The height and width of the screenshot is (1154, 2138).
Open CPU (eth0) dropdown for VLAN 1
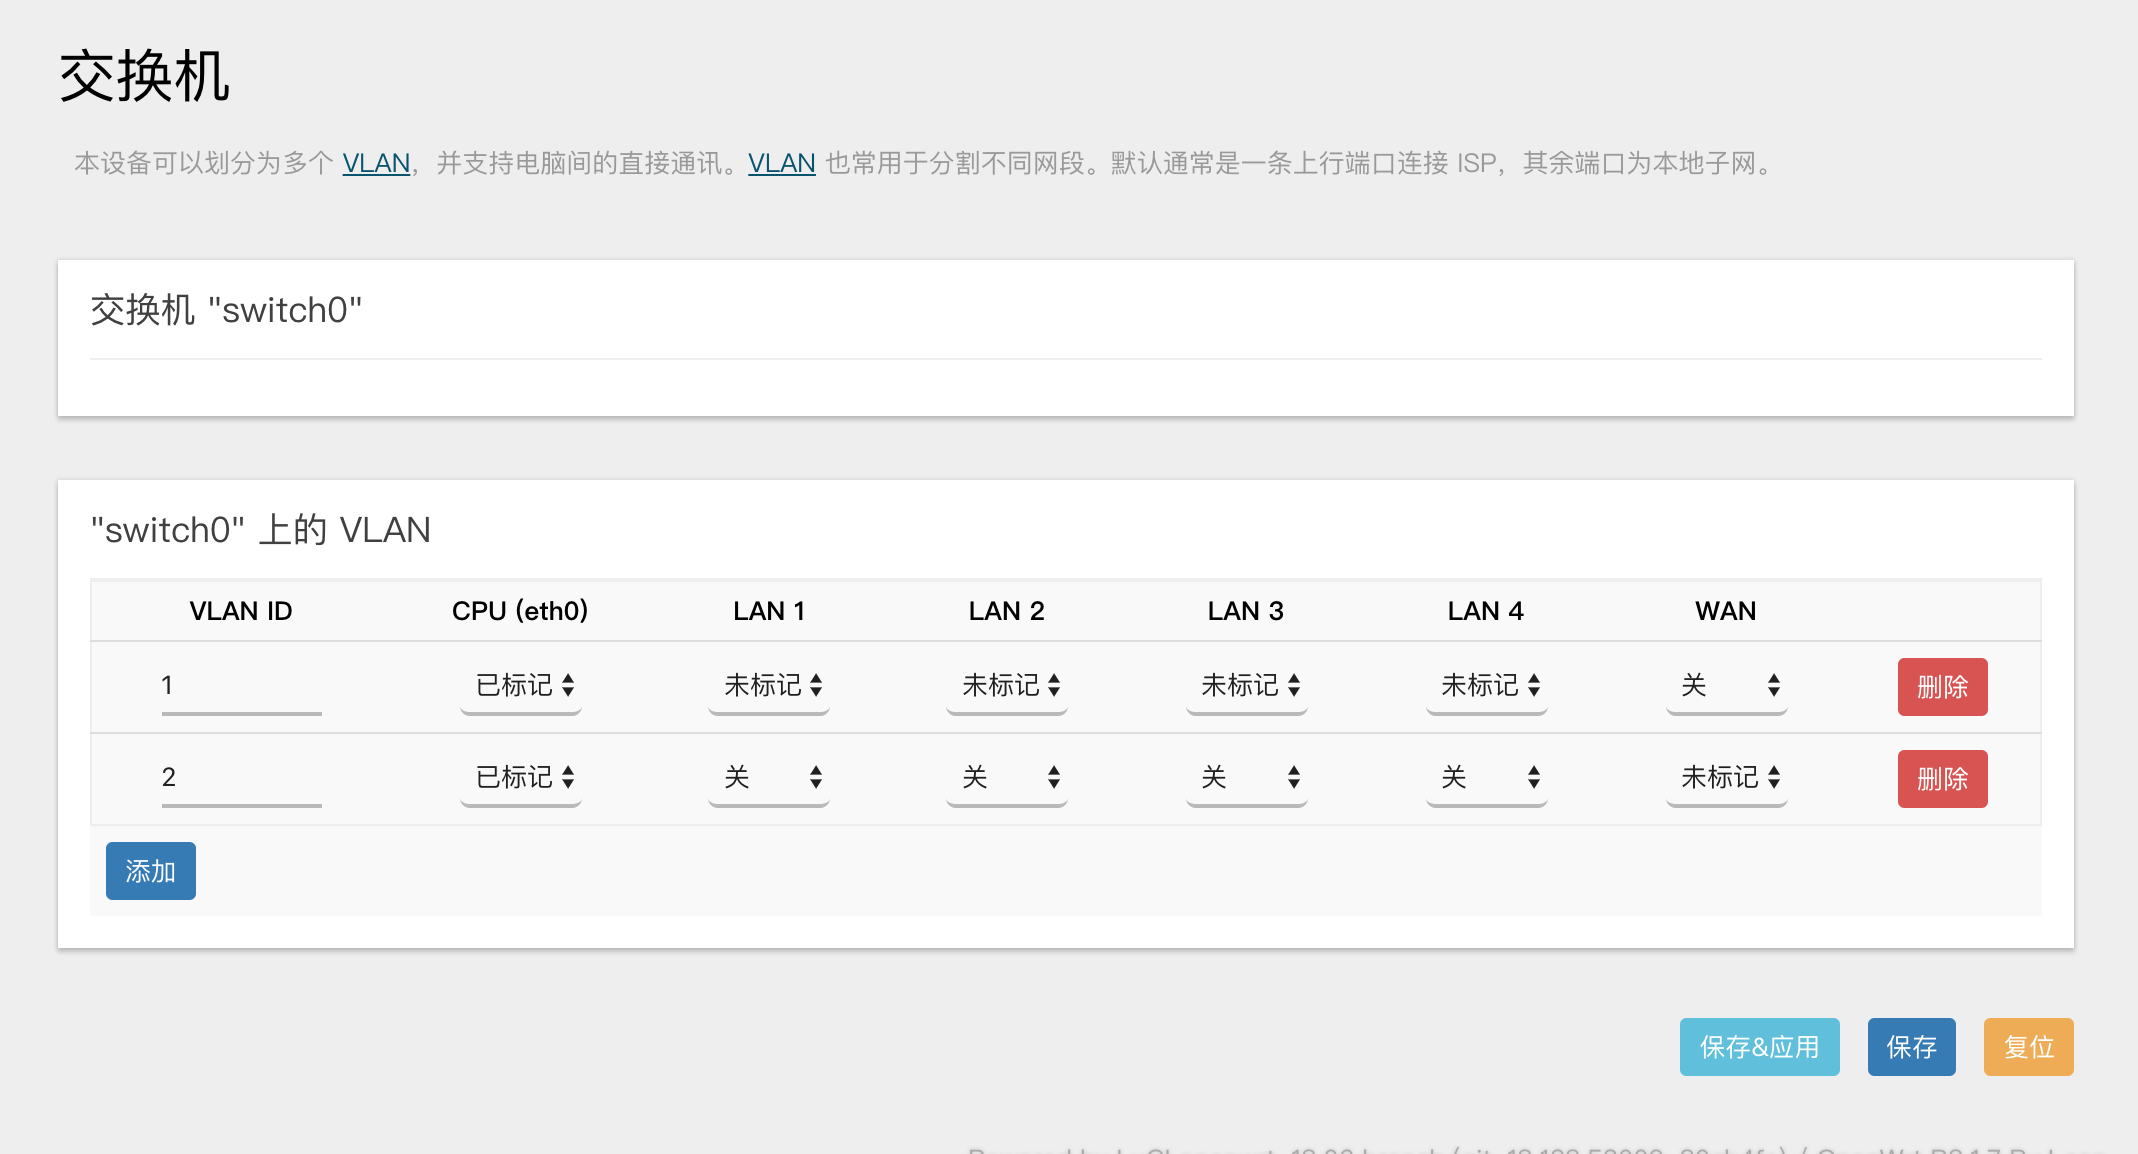[521, 686]
